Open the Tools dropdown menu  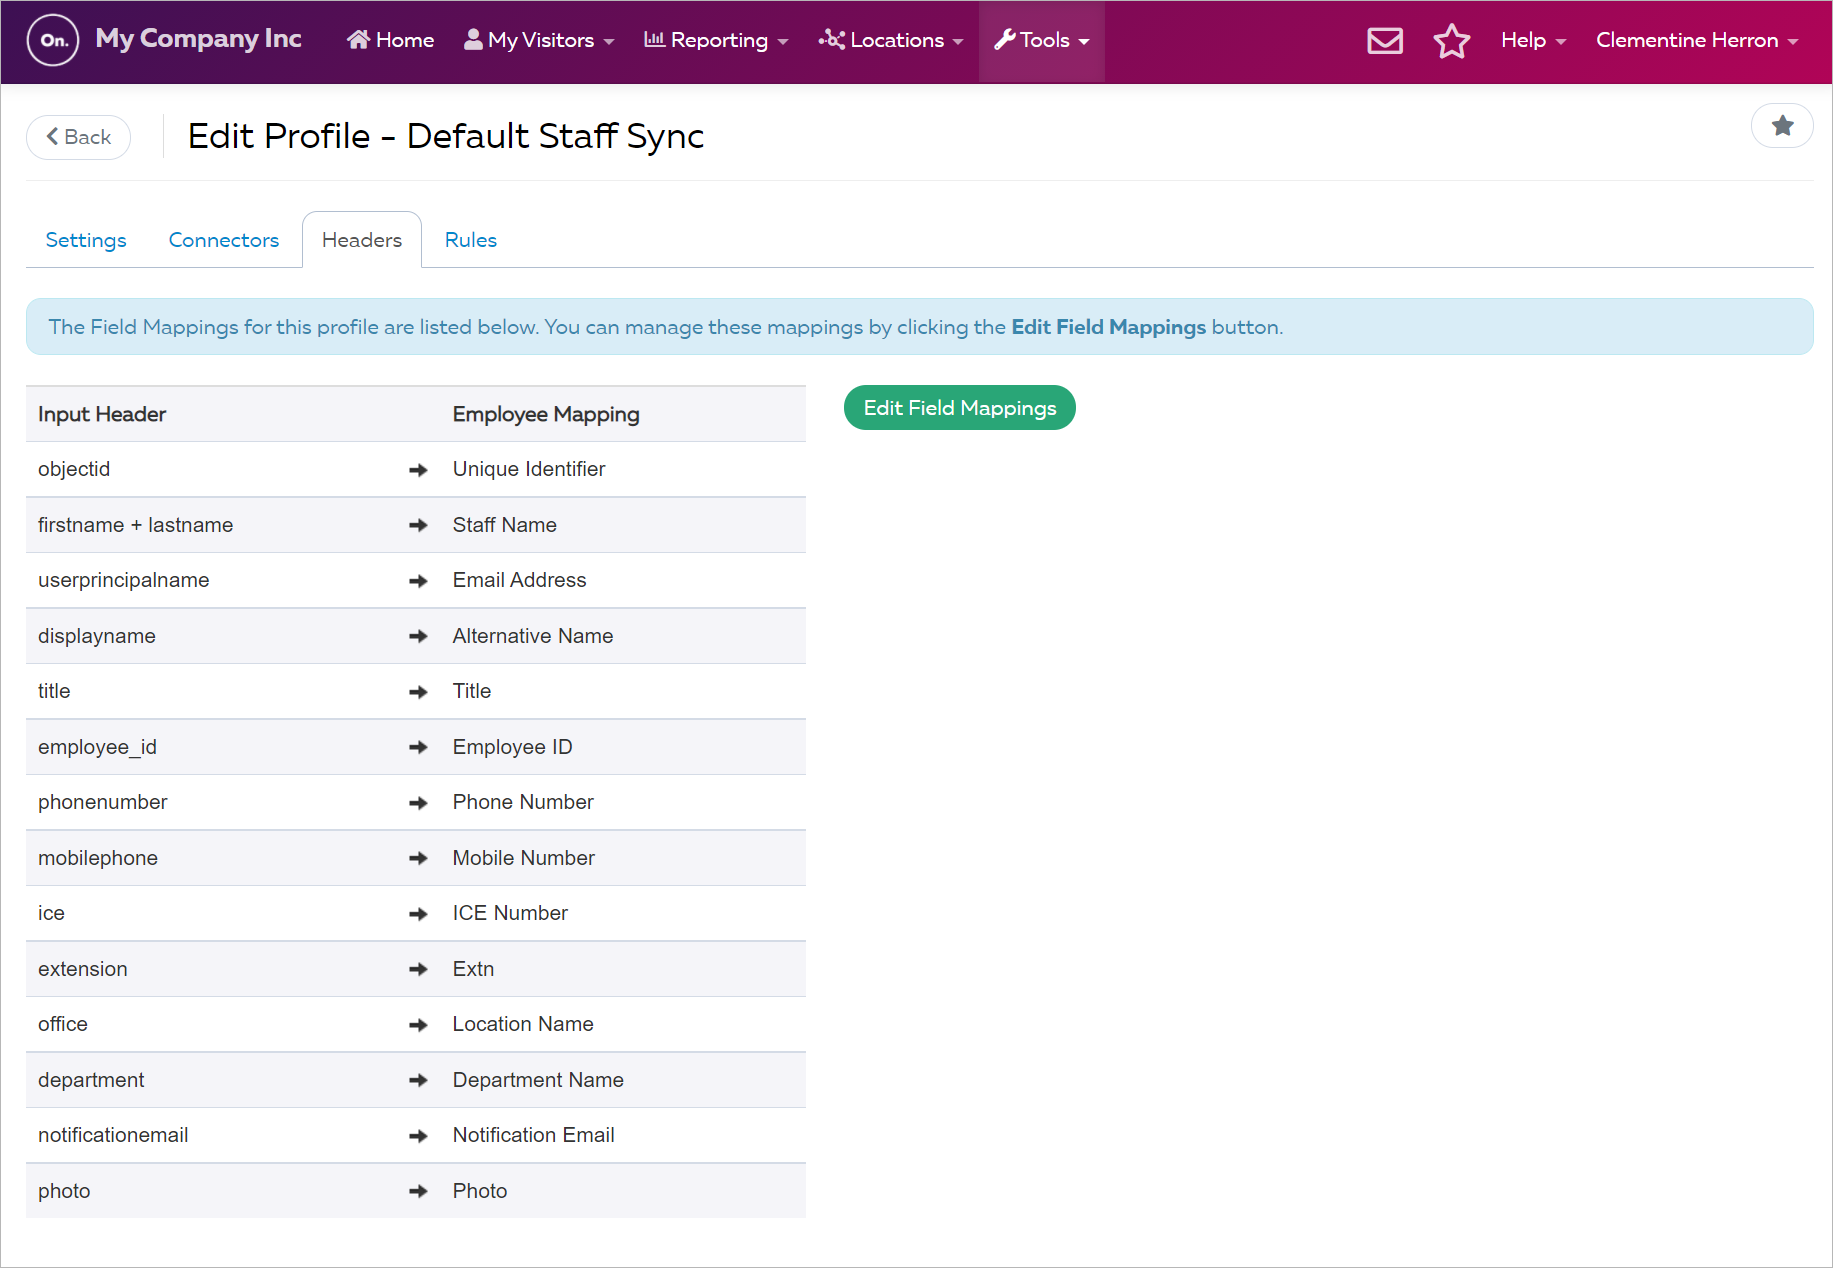(x=1042, y=40)
